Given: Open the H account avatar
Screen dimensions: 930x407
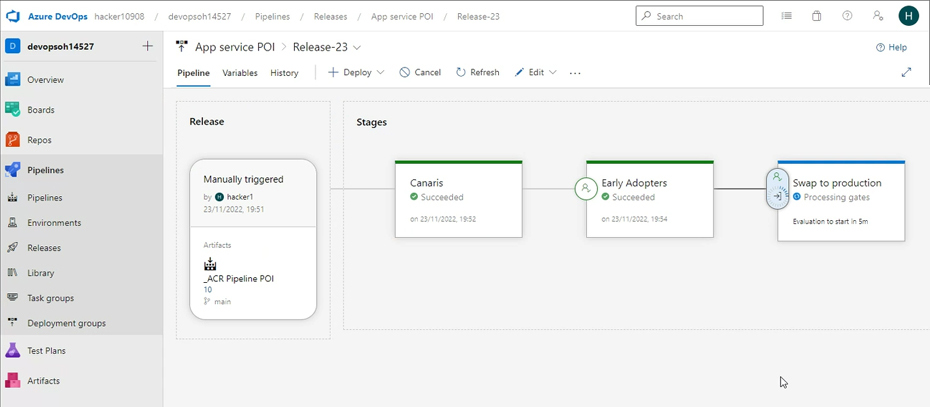Looking at the screenshot, I should coord(909,16).
